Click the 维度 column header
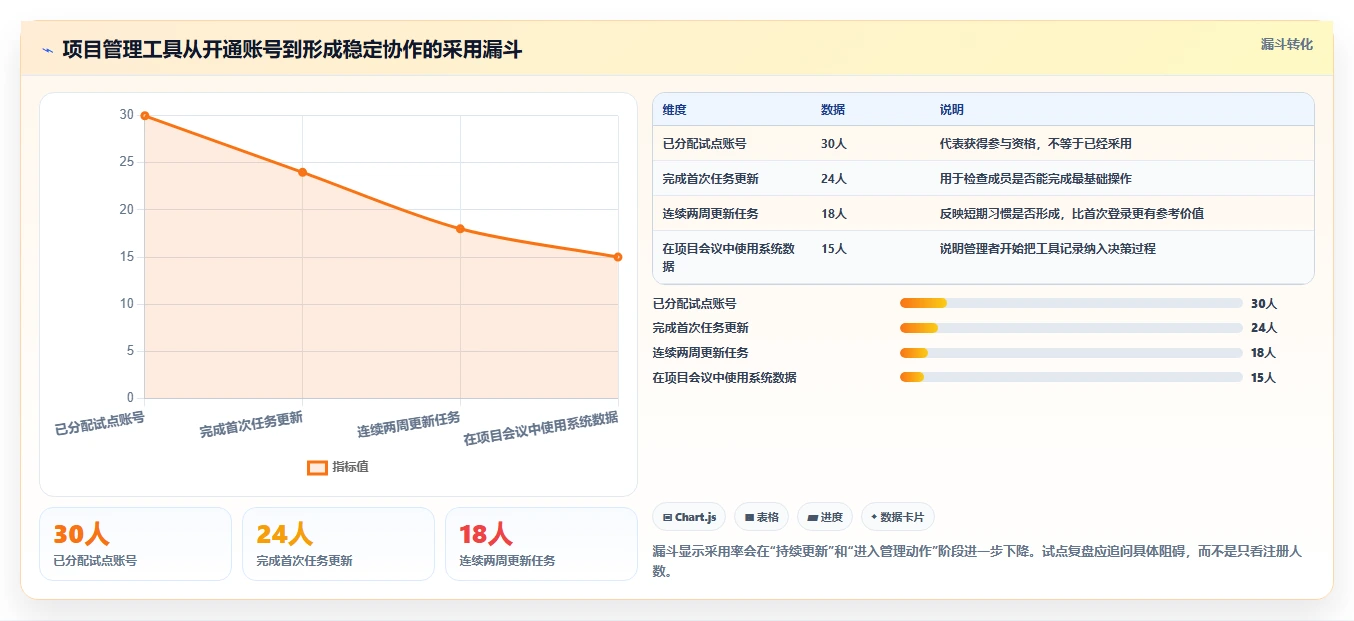 click(675, 110)
